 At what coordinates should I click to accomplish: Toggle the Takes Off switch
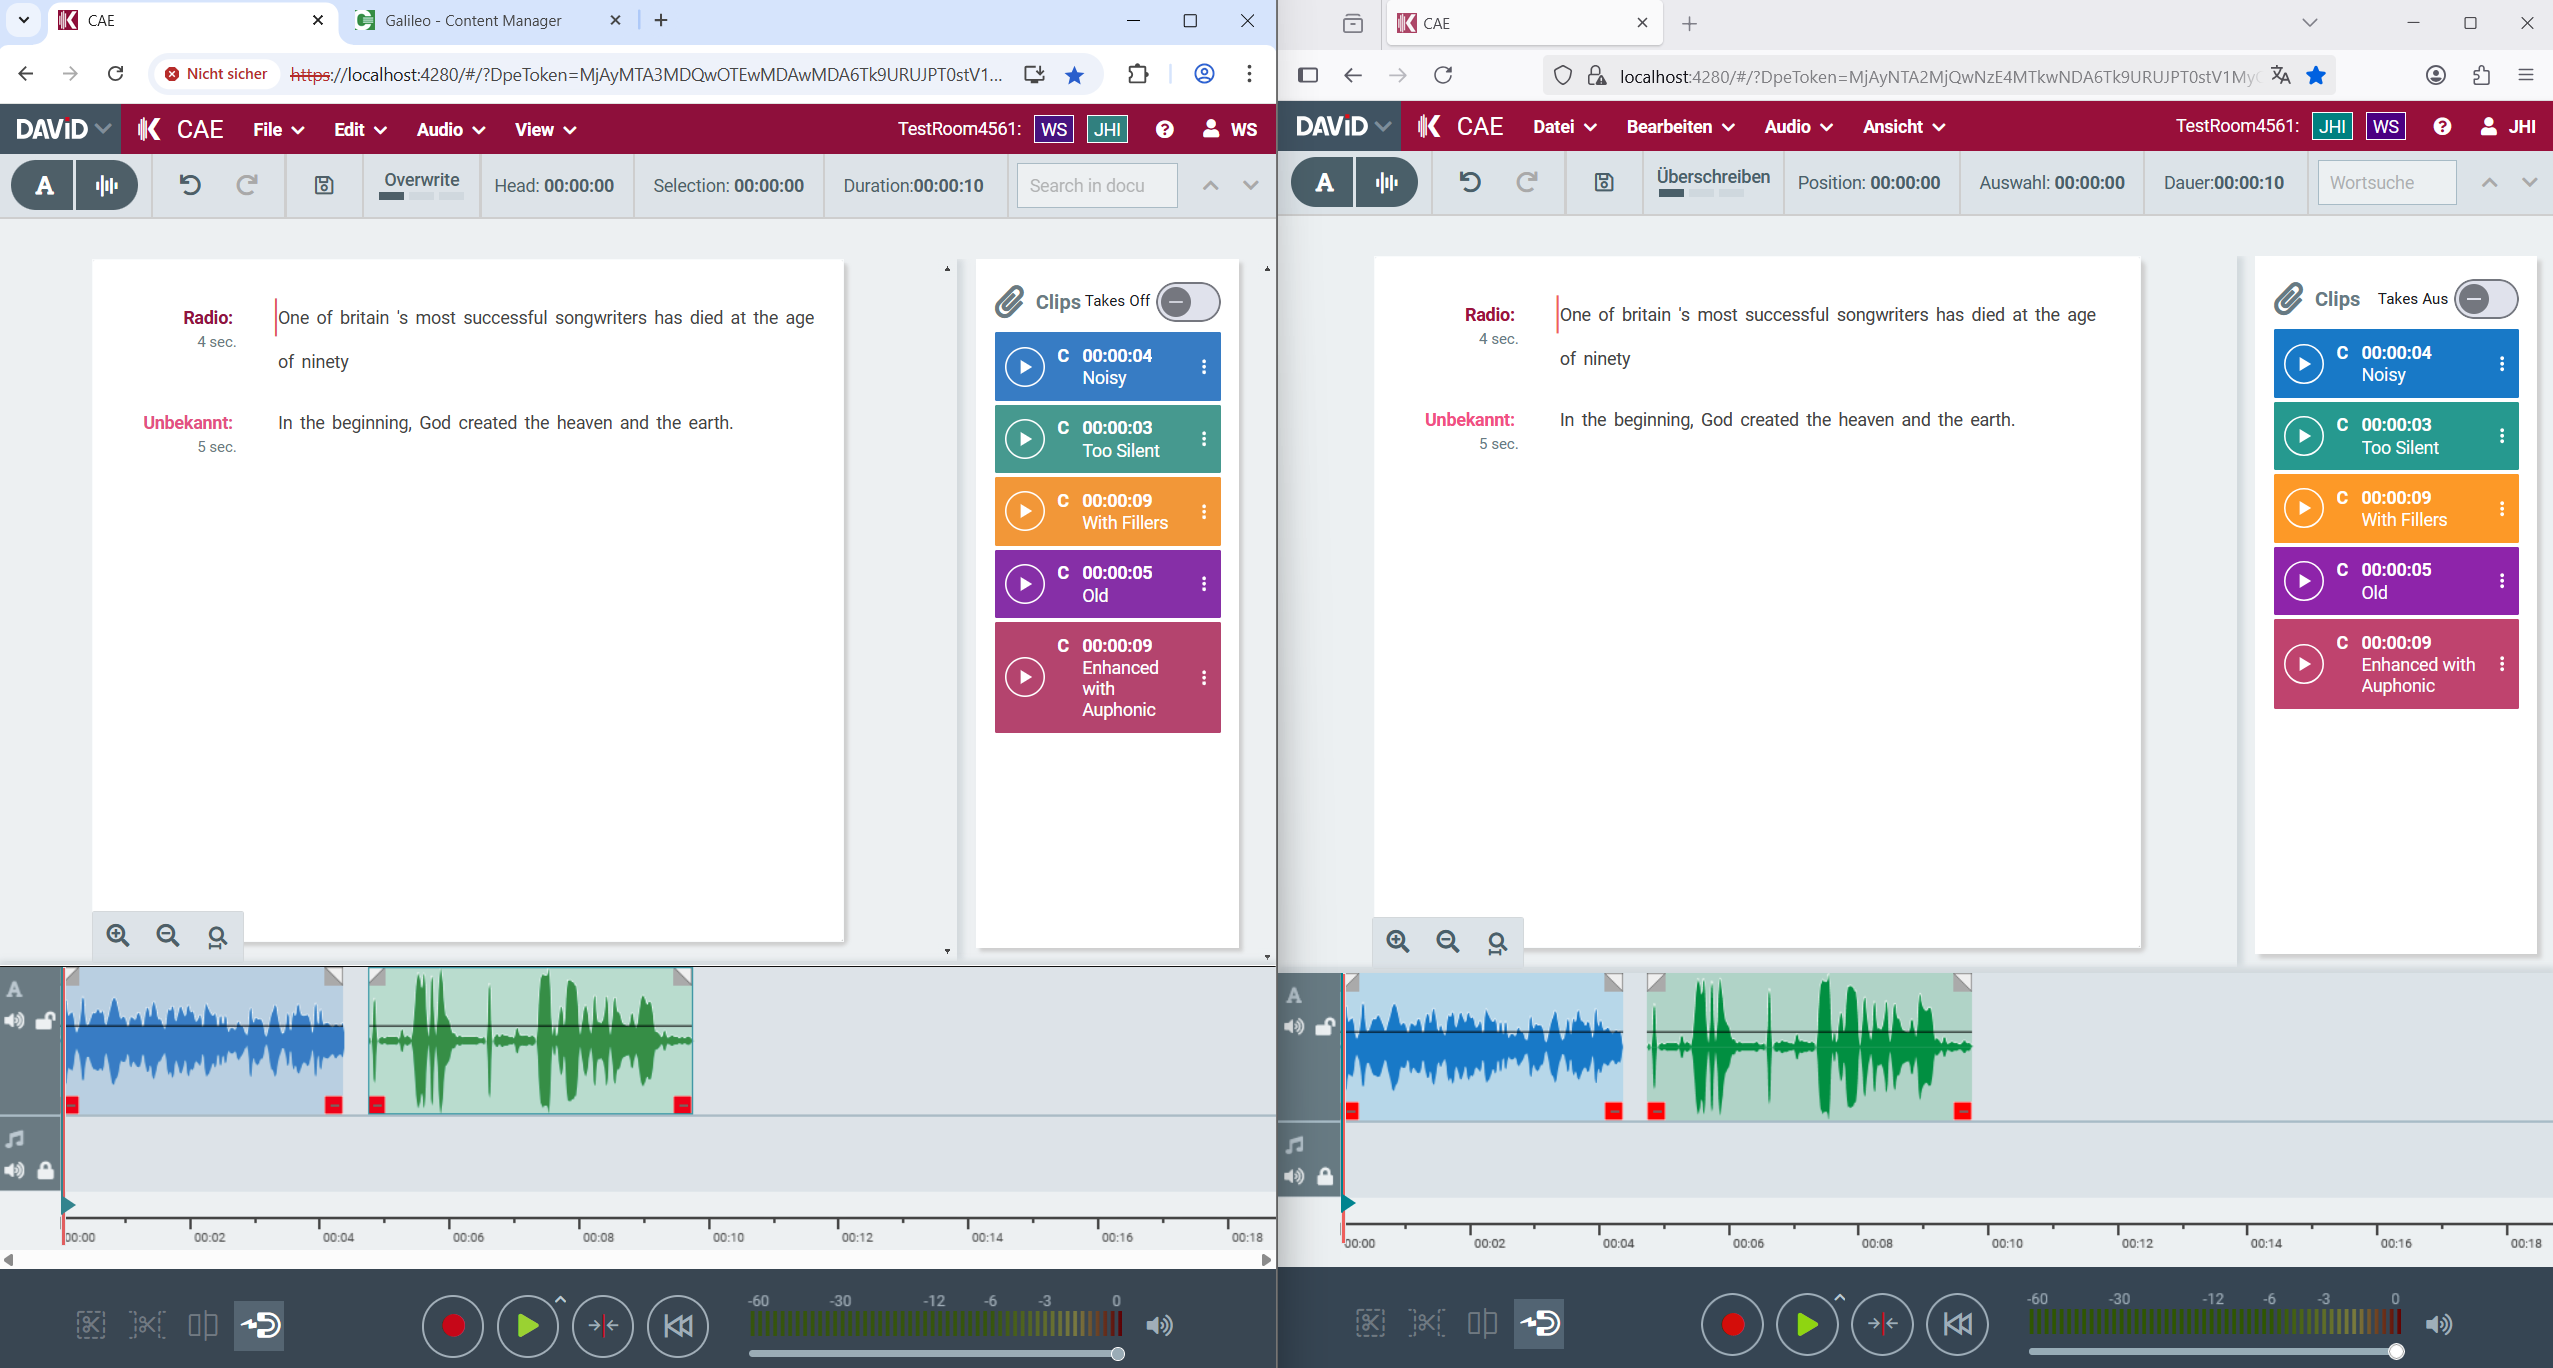(x=1188, y=302)
